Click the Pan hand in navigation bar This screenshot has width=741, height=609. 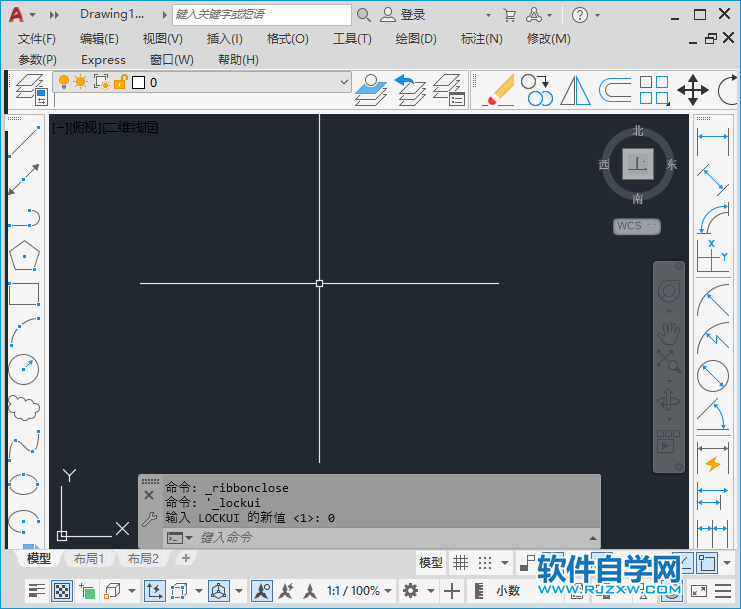pyautogui.click(x=668, y=334)
